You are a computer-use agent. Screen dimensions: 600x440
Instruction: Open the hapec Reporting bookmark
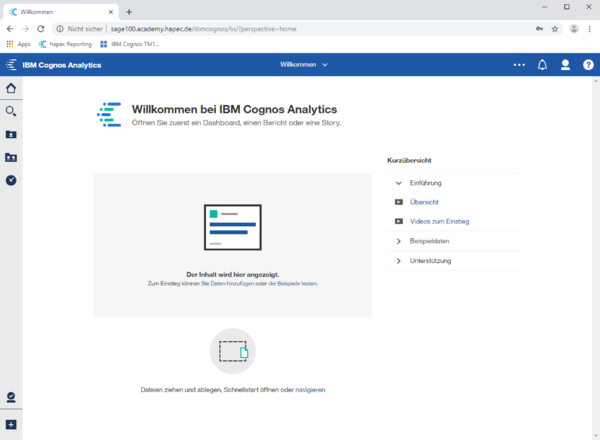pyautogui.click(x=65, y=44)
